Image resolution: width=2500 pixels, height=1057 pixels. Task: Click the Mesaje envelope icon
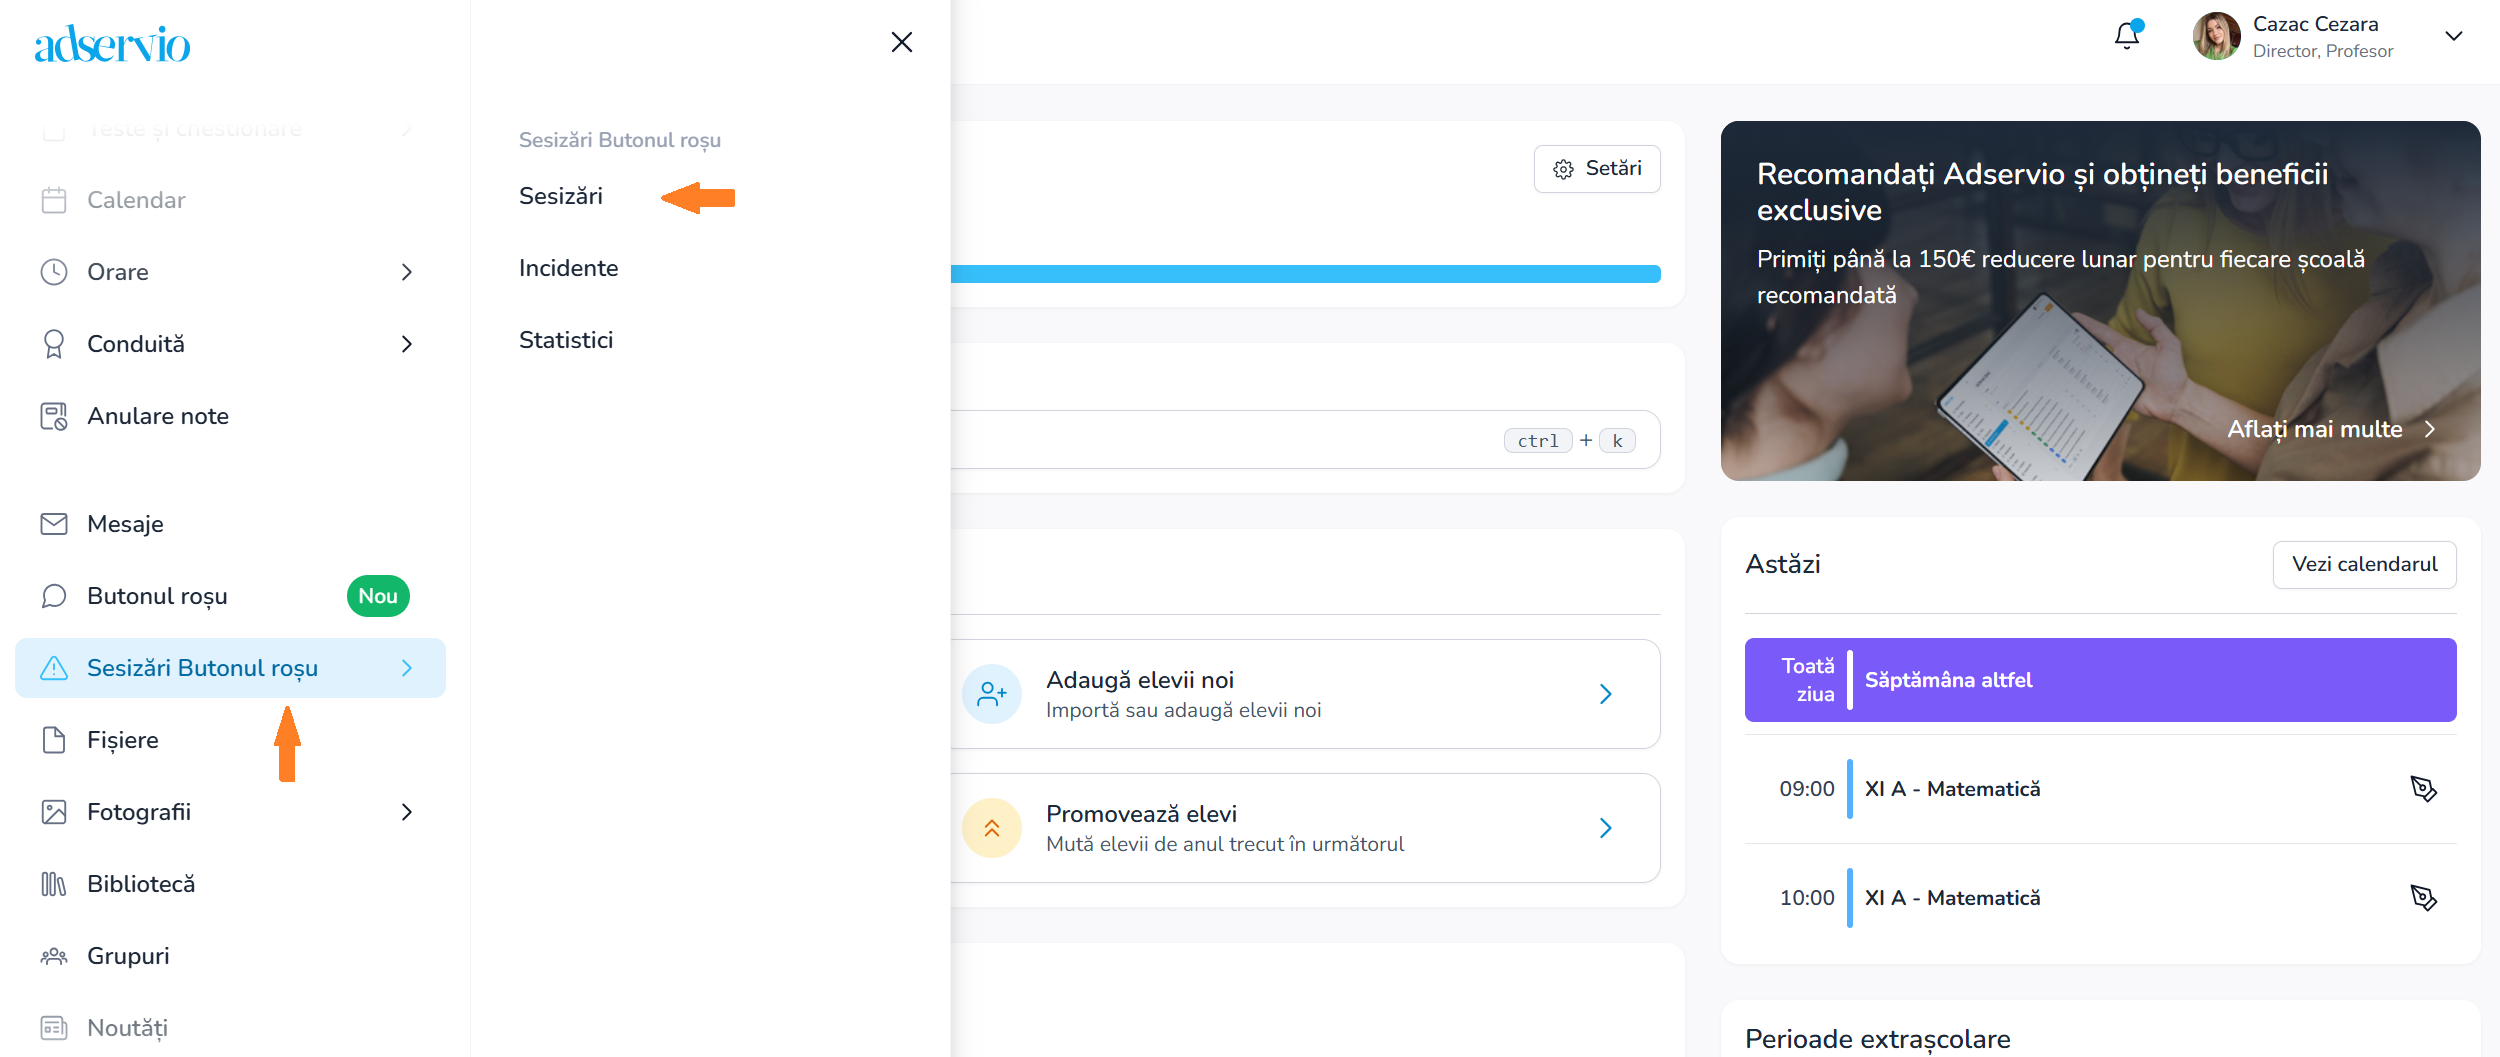click(x=54, y=524)
